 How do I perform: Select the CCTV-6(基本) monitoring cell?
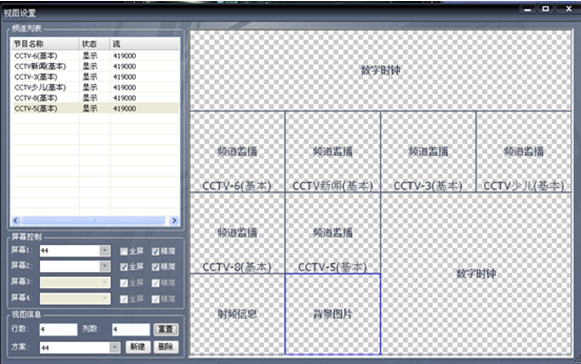point(237,151)
